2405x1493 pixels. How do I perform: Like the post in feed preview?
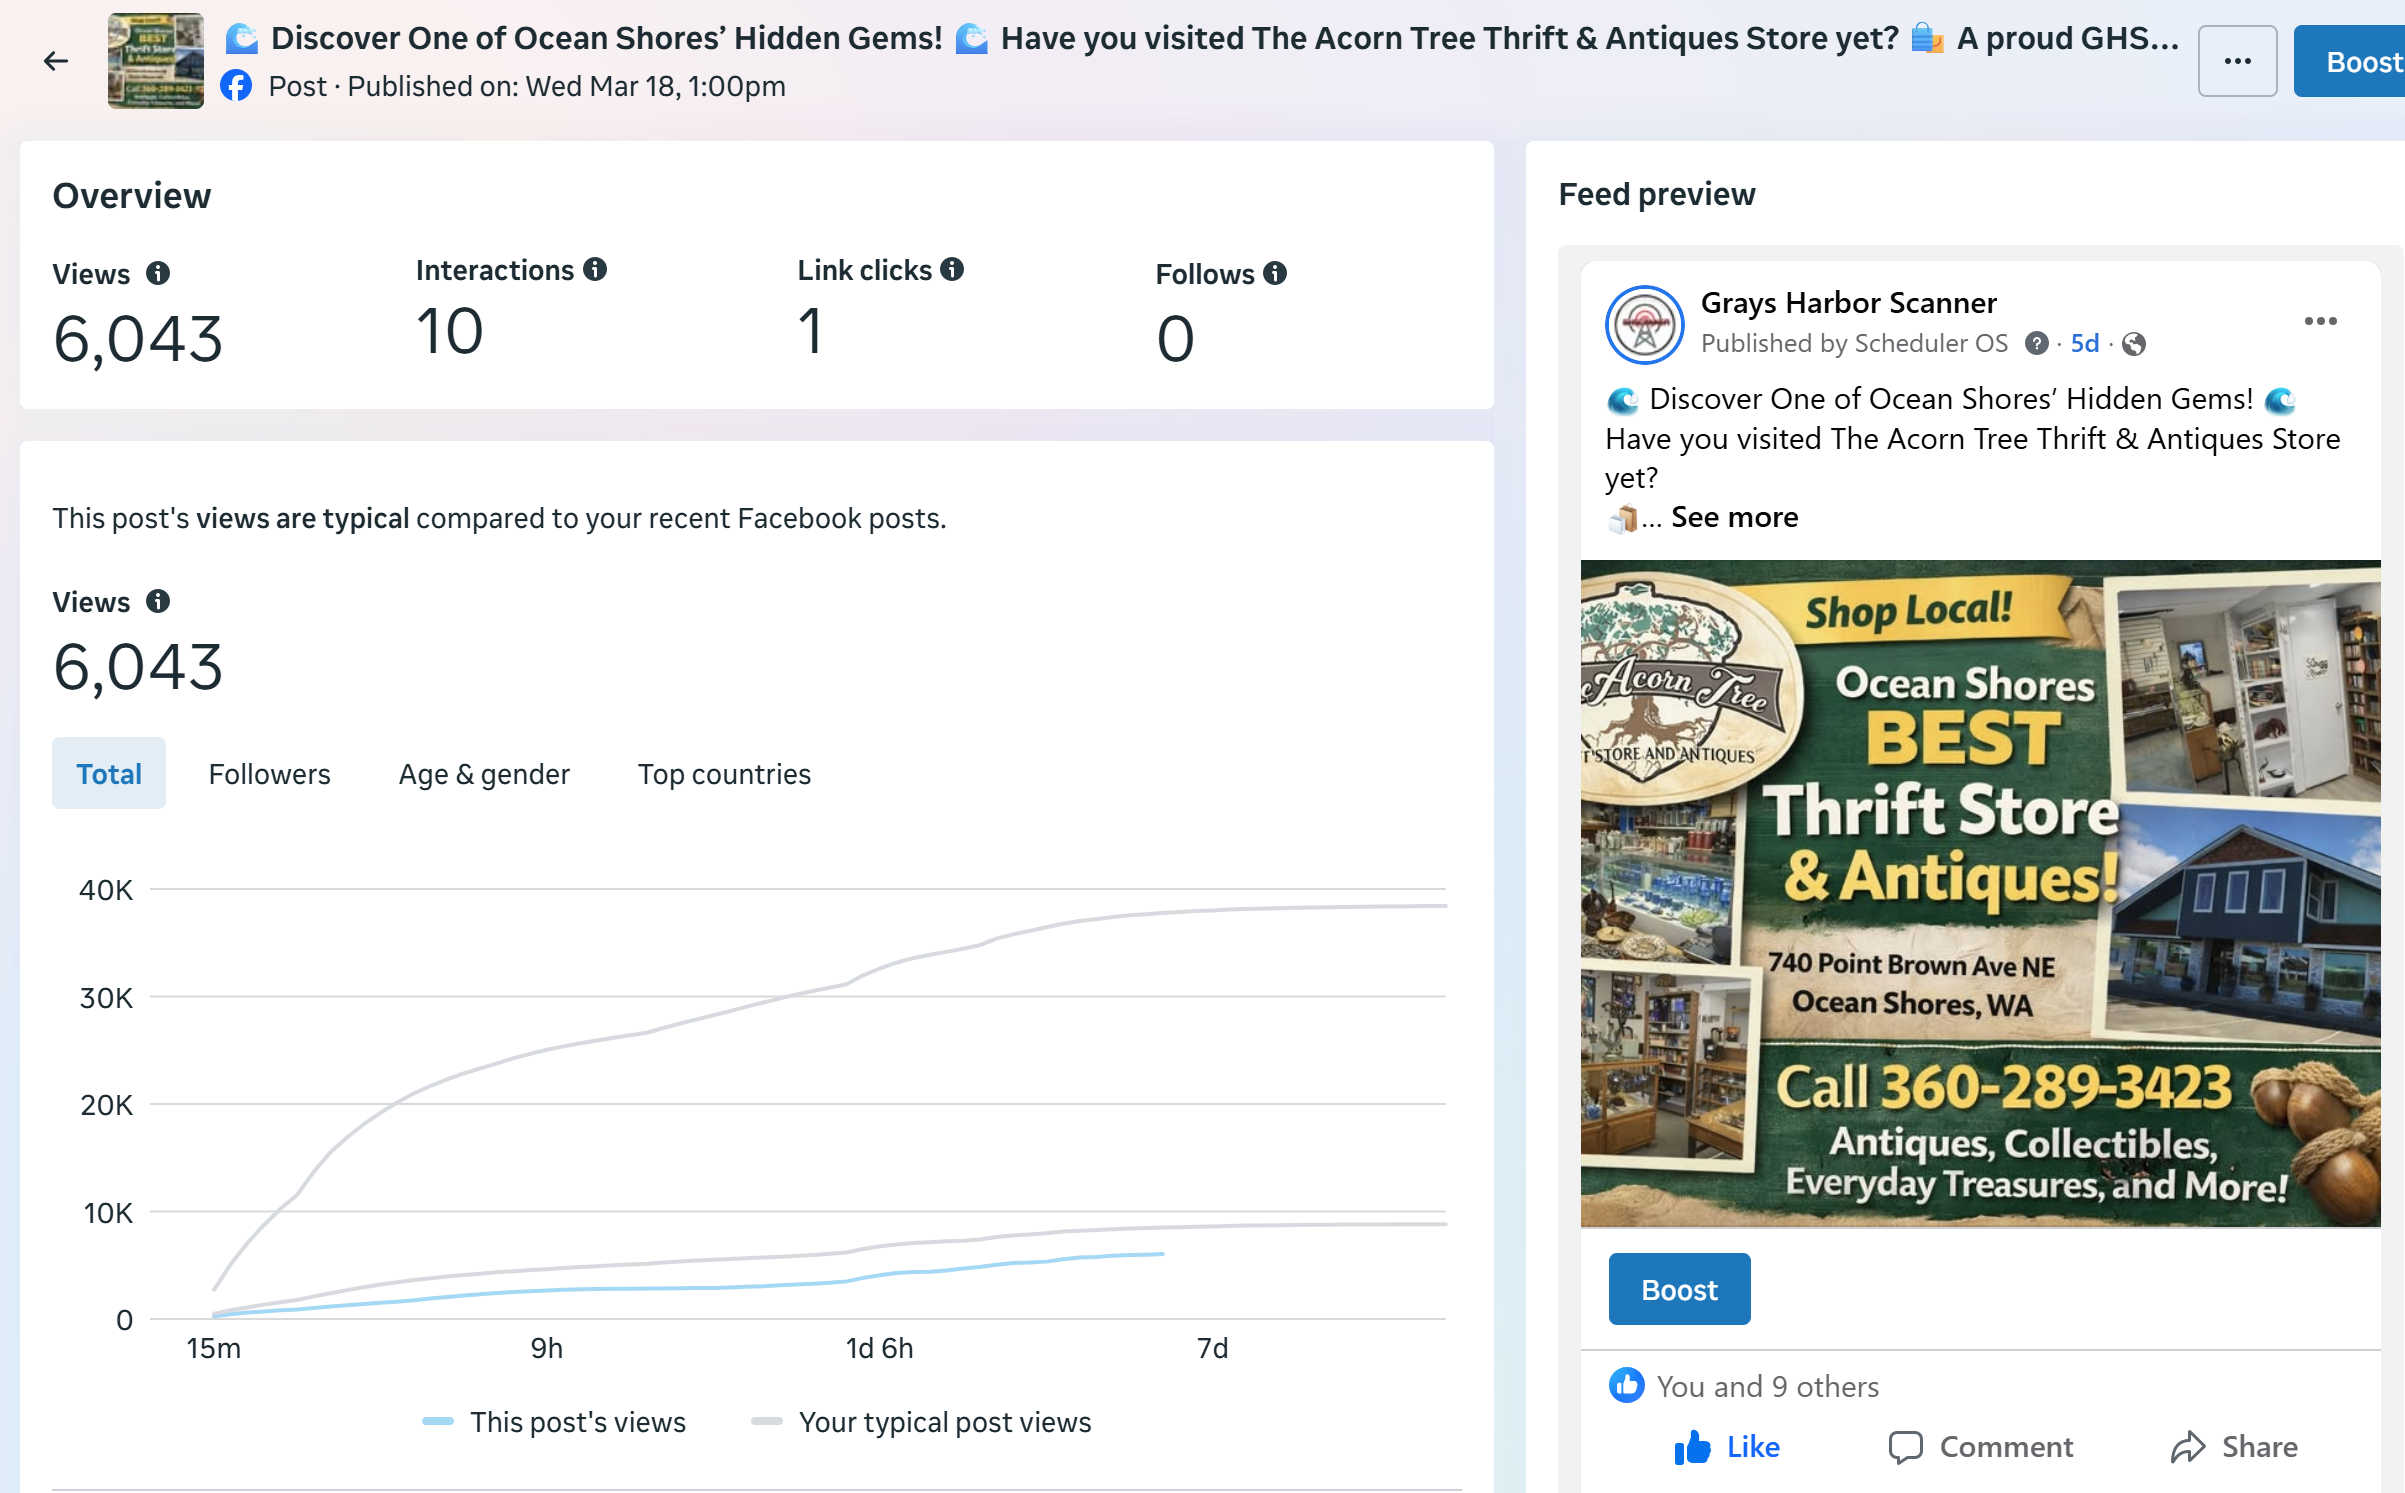pos(1727,1446)
